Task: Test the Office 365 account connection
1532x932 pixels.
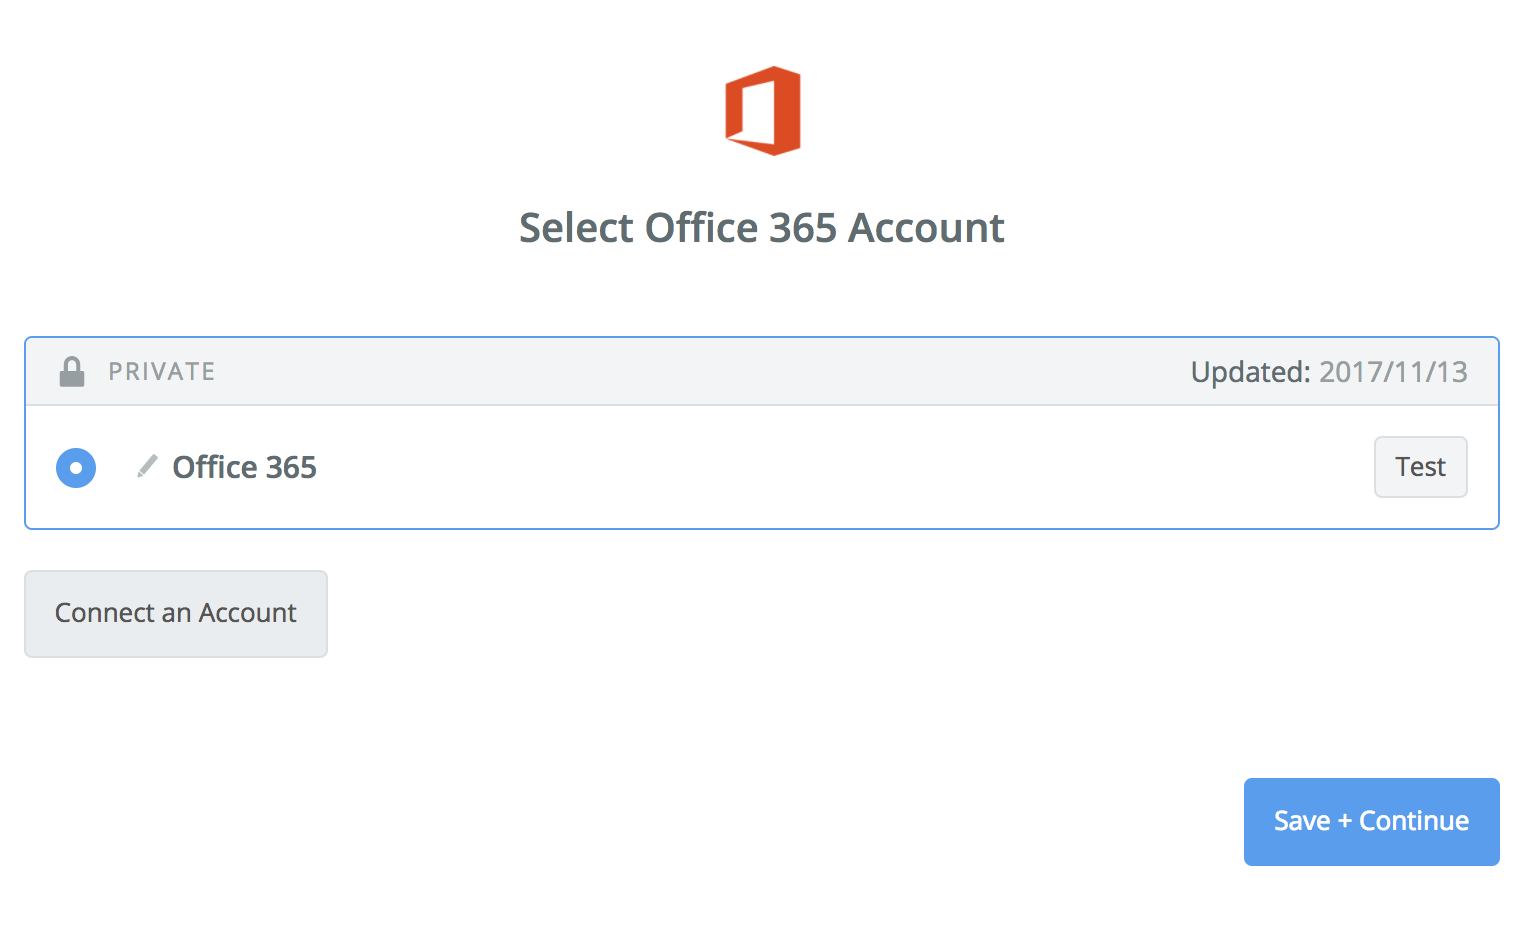Action: pyautogui.click(x=1420, y=467)
